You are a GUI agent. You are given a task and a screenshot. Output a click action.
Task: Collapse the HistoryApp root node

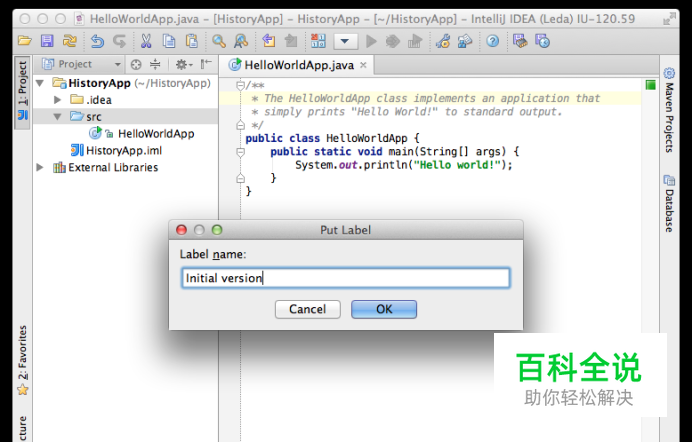pyautogui.click(x=40, y=83)
